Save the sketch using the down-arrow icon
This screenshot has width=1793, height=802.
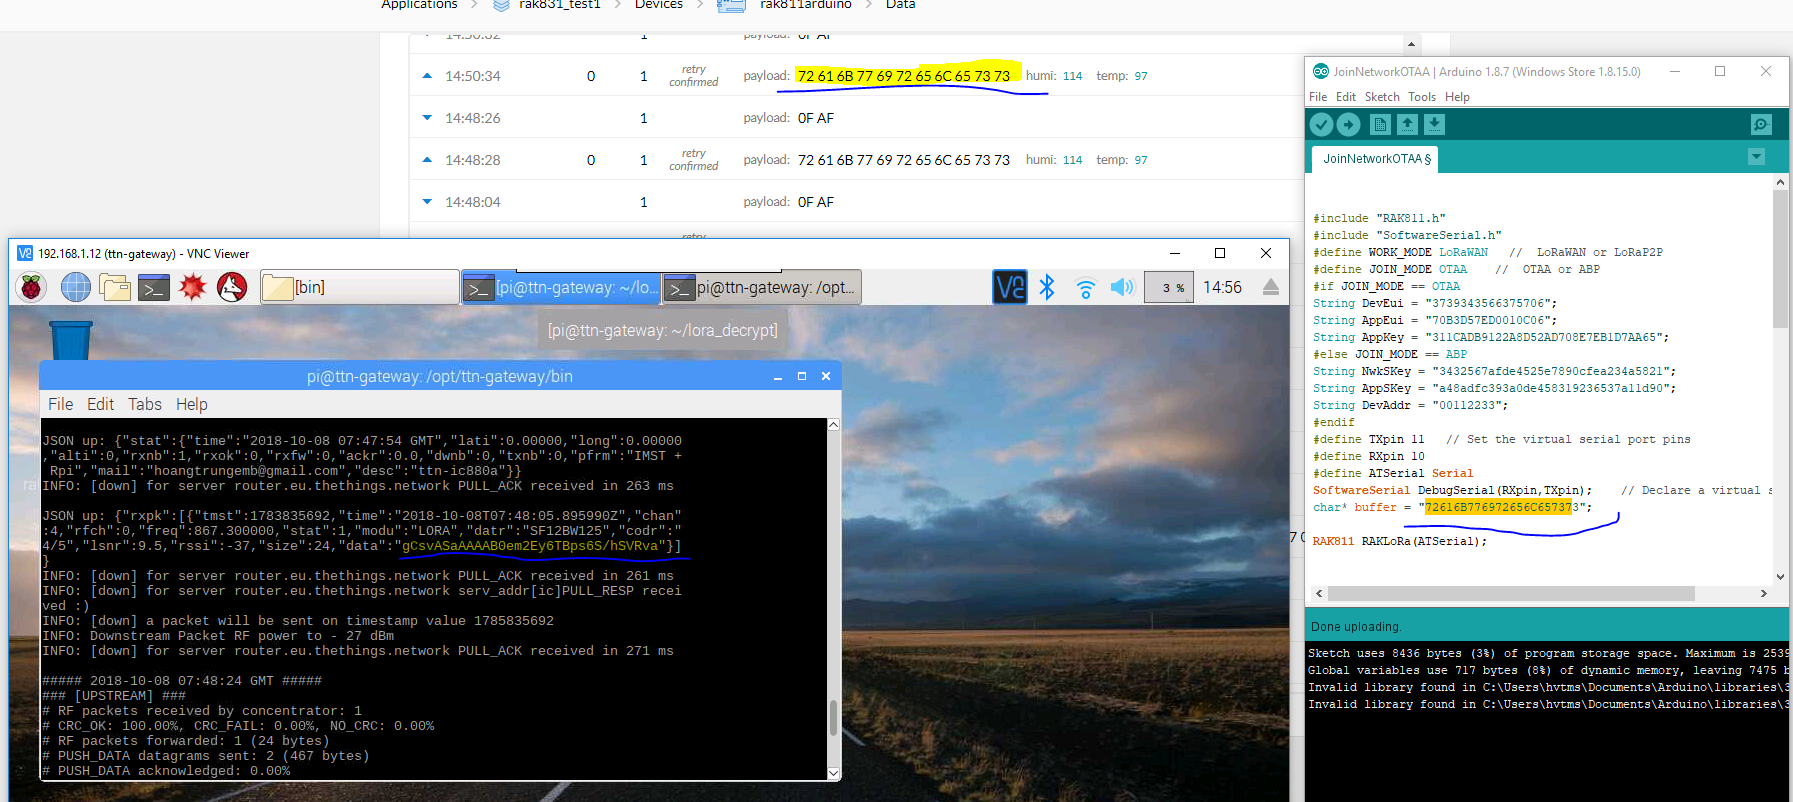click(x=1434, y=124)
